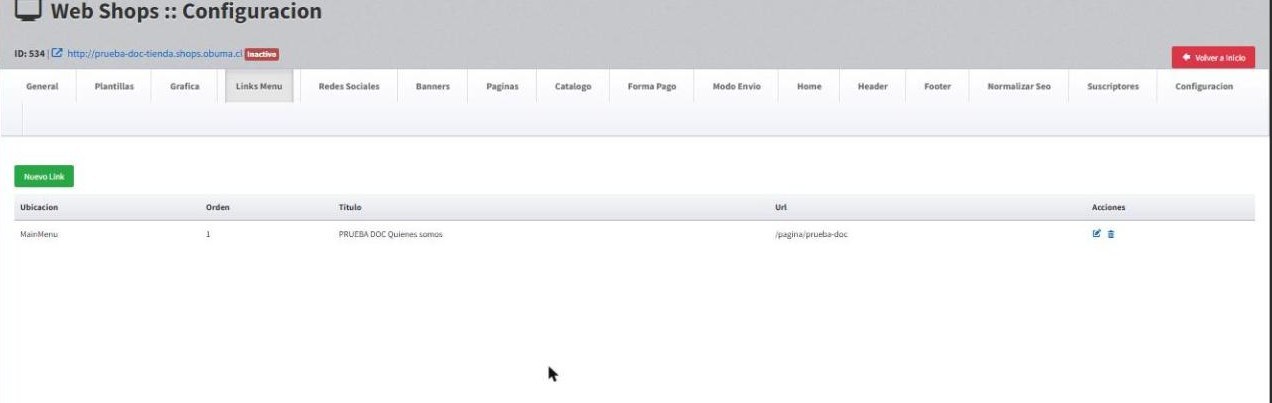
Task: Switch to the Paginas tab
Action: click(502, 86)
